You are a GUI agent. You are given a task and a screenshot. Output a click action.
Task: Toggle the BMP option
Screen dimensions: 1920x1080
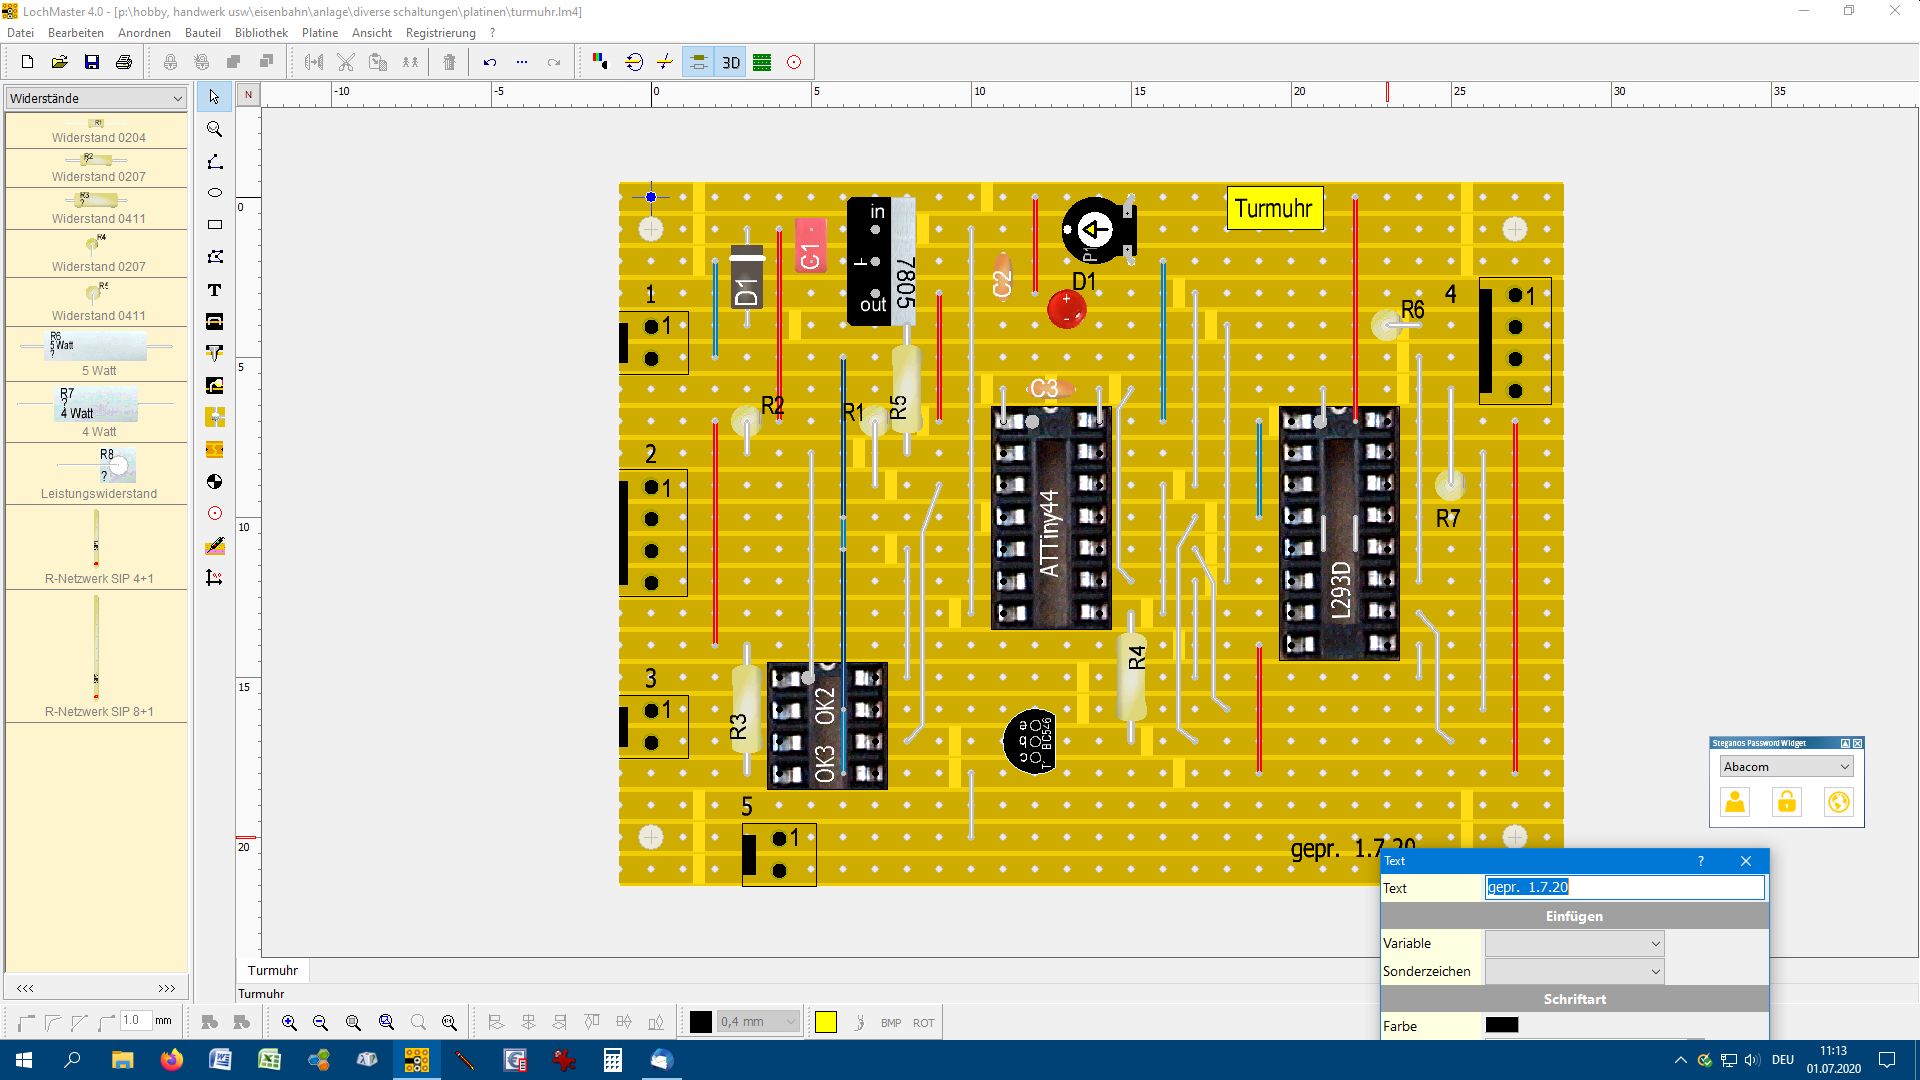point(891,1022)
